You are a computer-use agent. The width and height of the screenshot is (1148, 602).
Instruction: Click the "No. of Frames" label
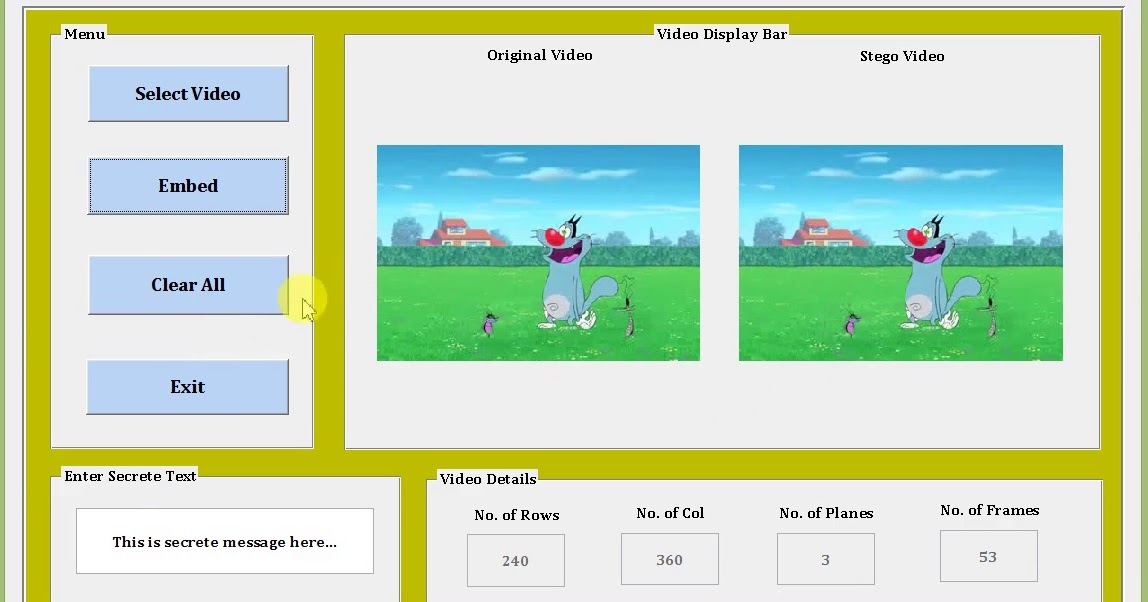pyautogui.click(x=990, y=510)
